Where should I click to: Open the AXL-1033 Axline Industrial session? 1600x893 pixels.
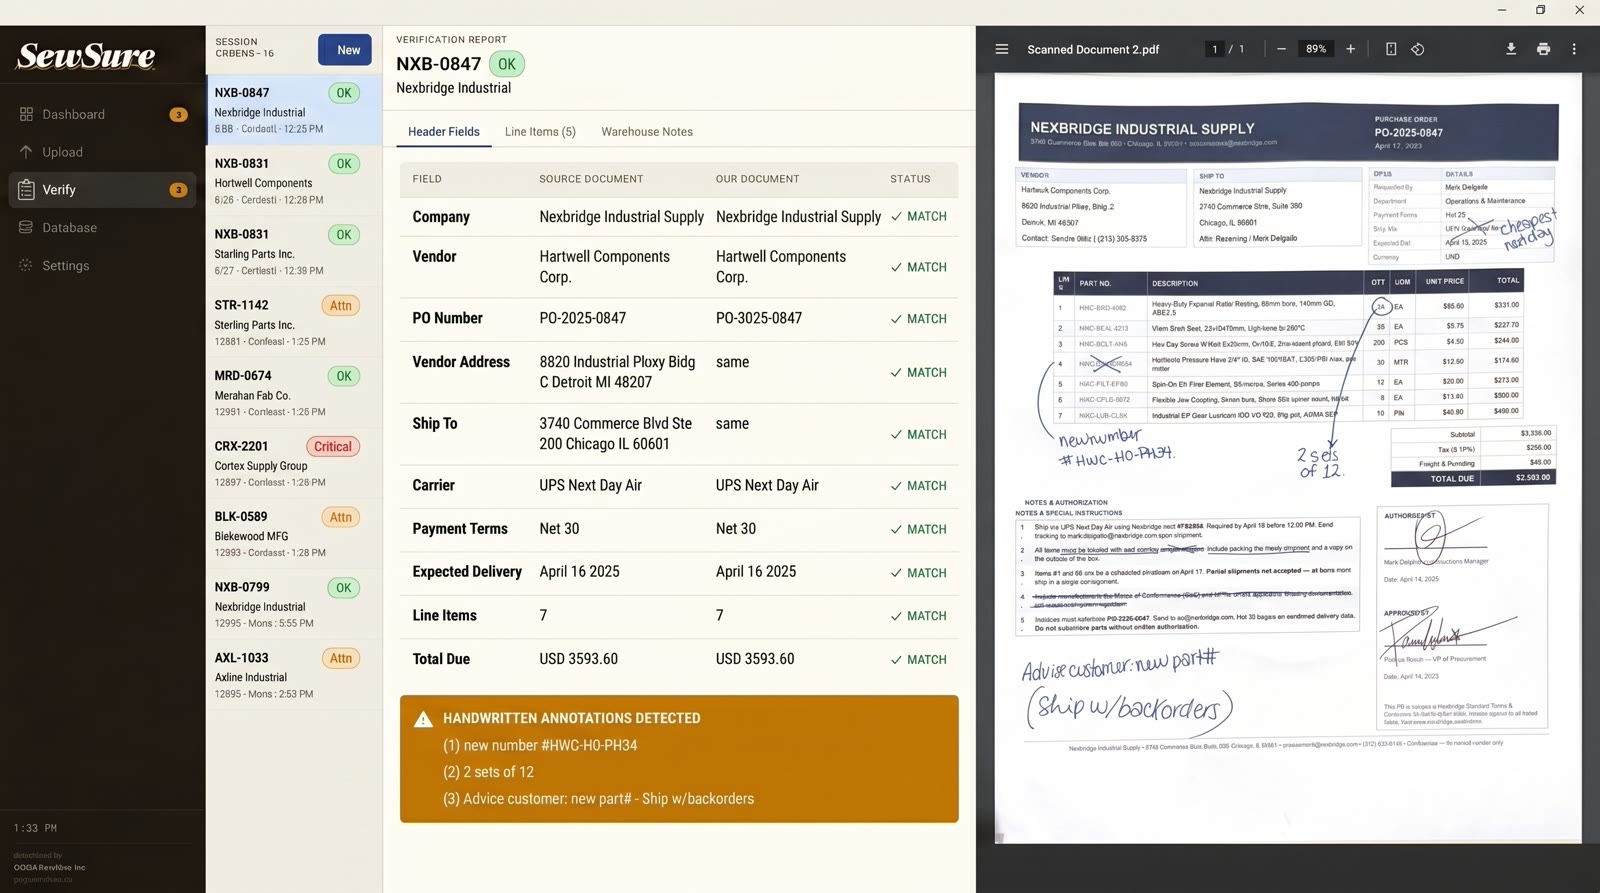pos(294,675)
